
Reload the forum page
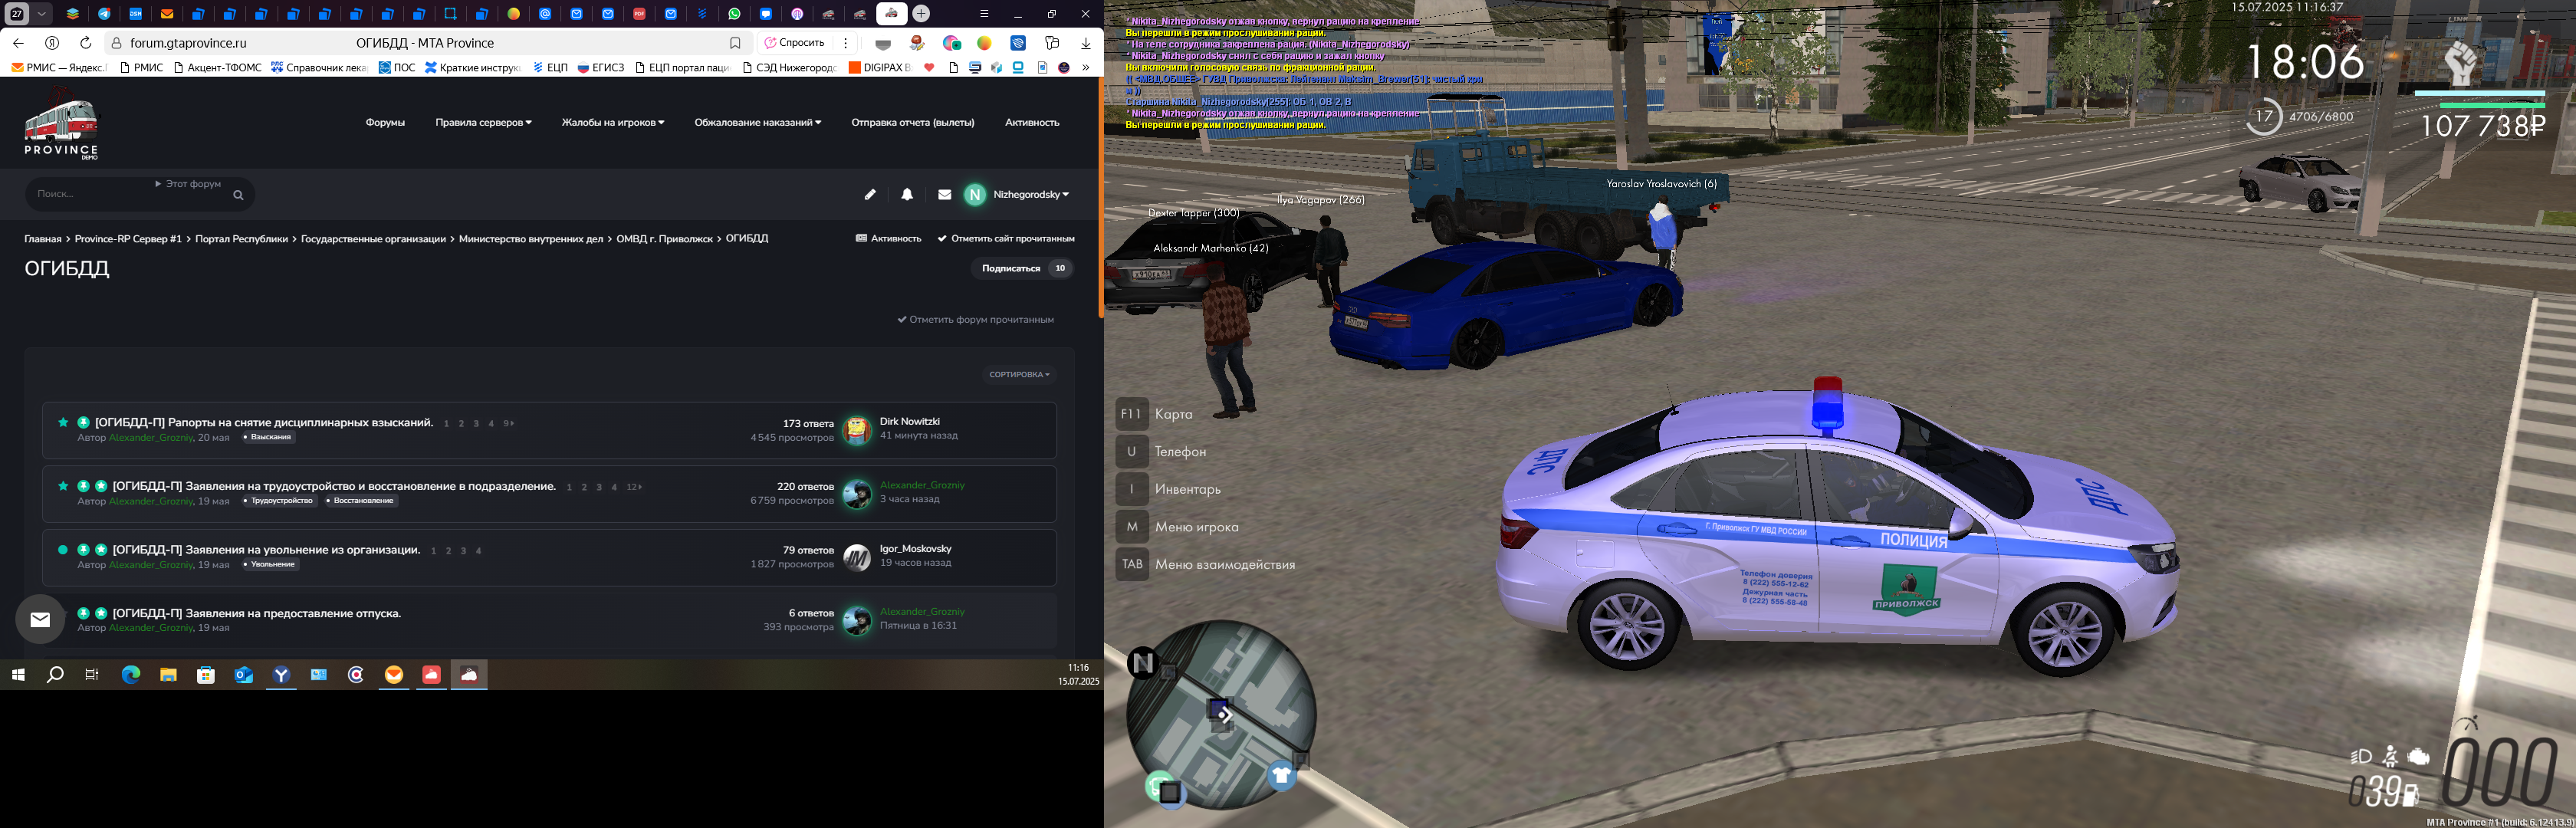86,43
